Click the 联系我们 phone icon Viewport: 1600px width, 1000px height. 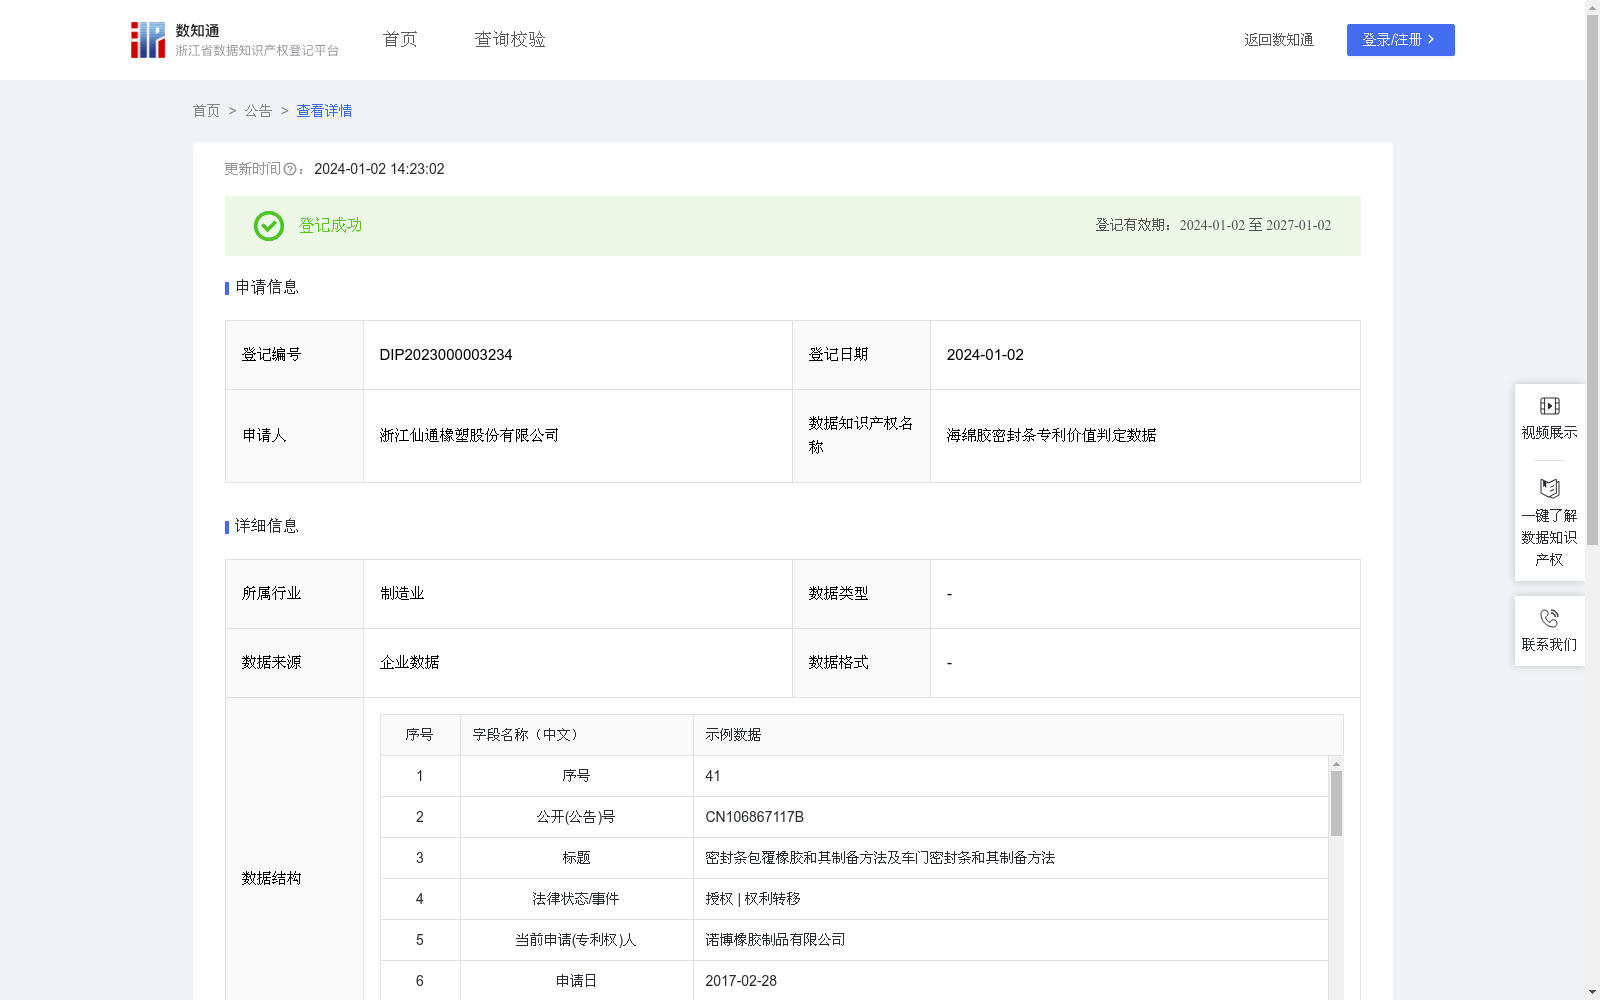point(1549,618)
